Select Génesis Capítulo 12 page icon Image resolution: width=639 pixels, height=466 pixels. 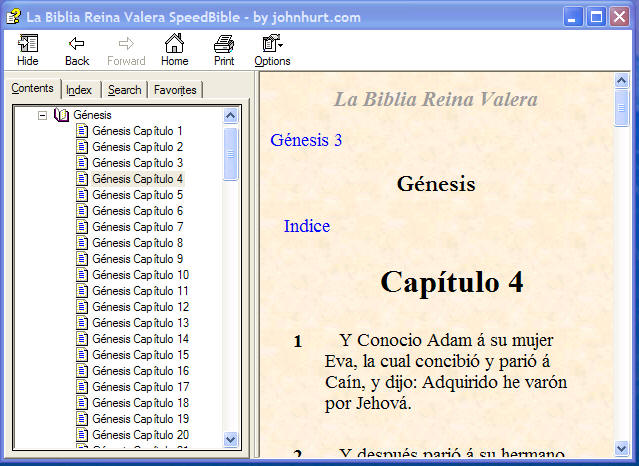82,307
